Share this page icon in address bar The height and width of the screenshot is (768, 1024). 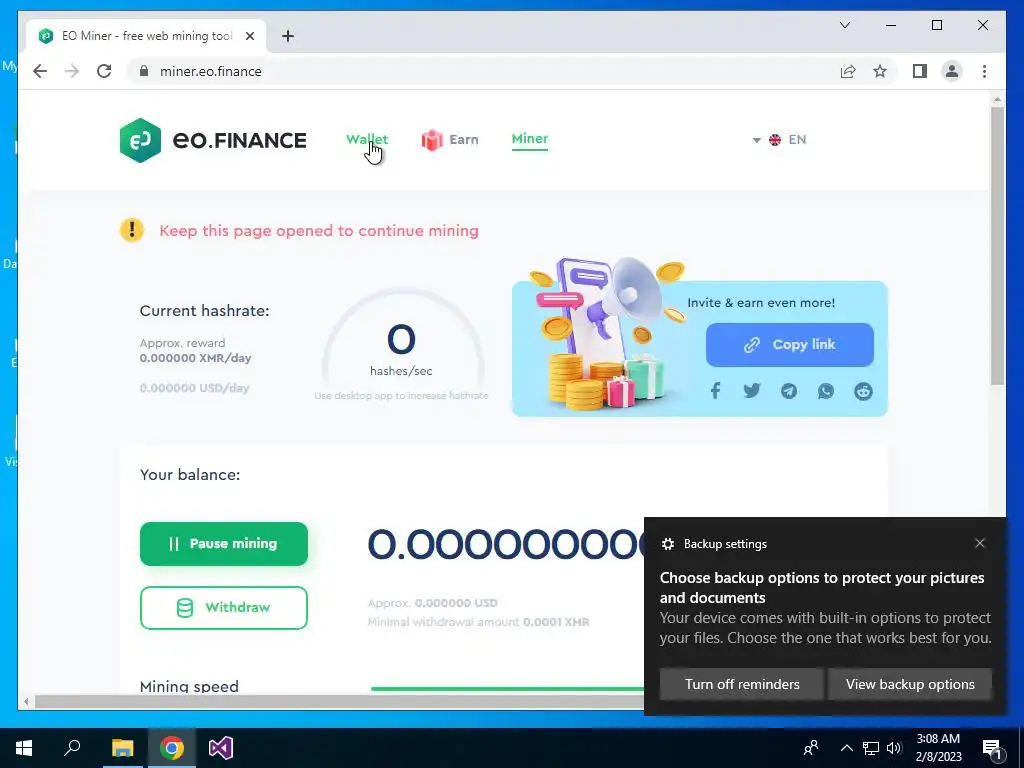pyautogui.click(x=848, y=71)
